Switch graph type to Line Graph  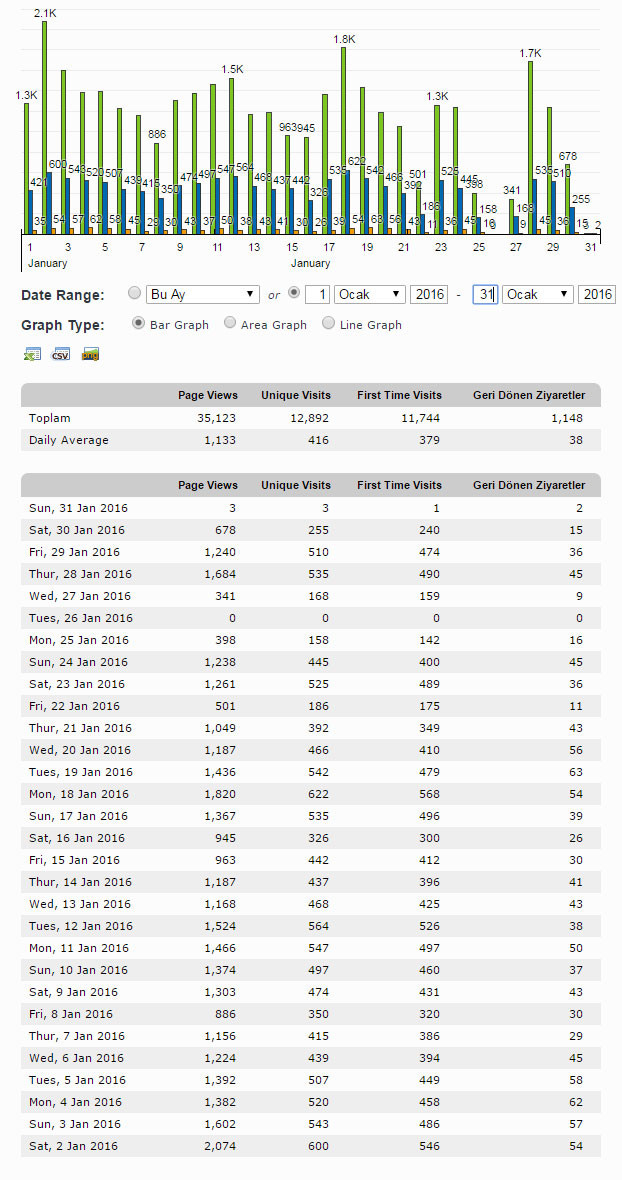coord(329,324)
